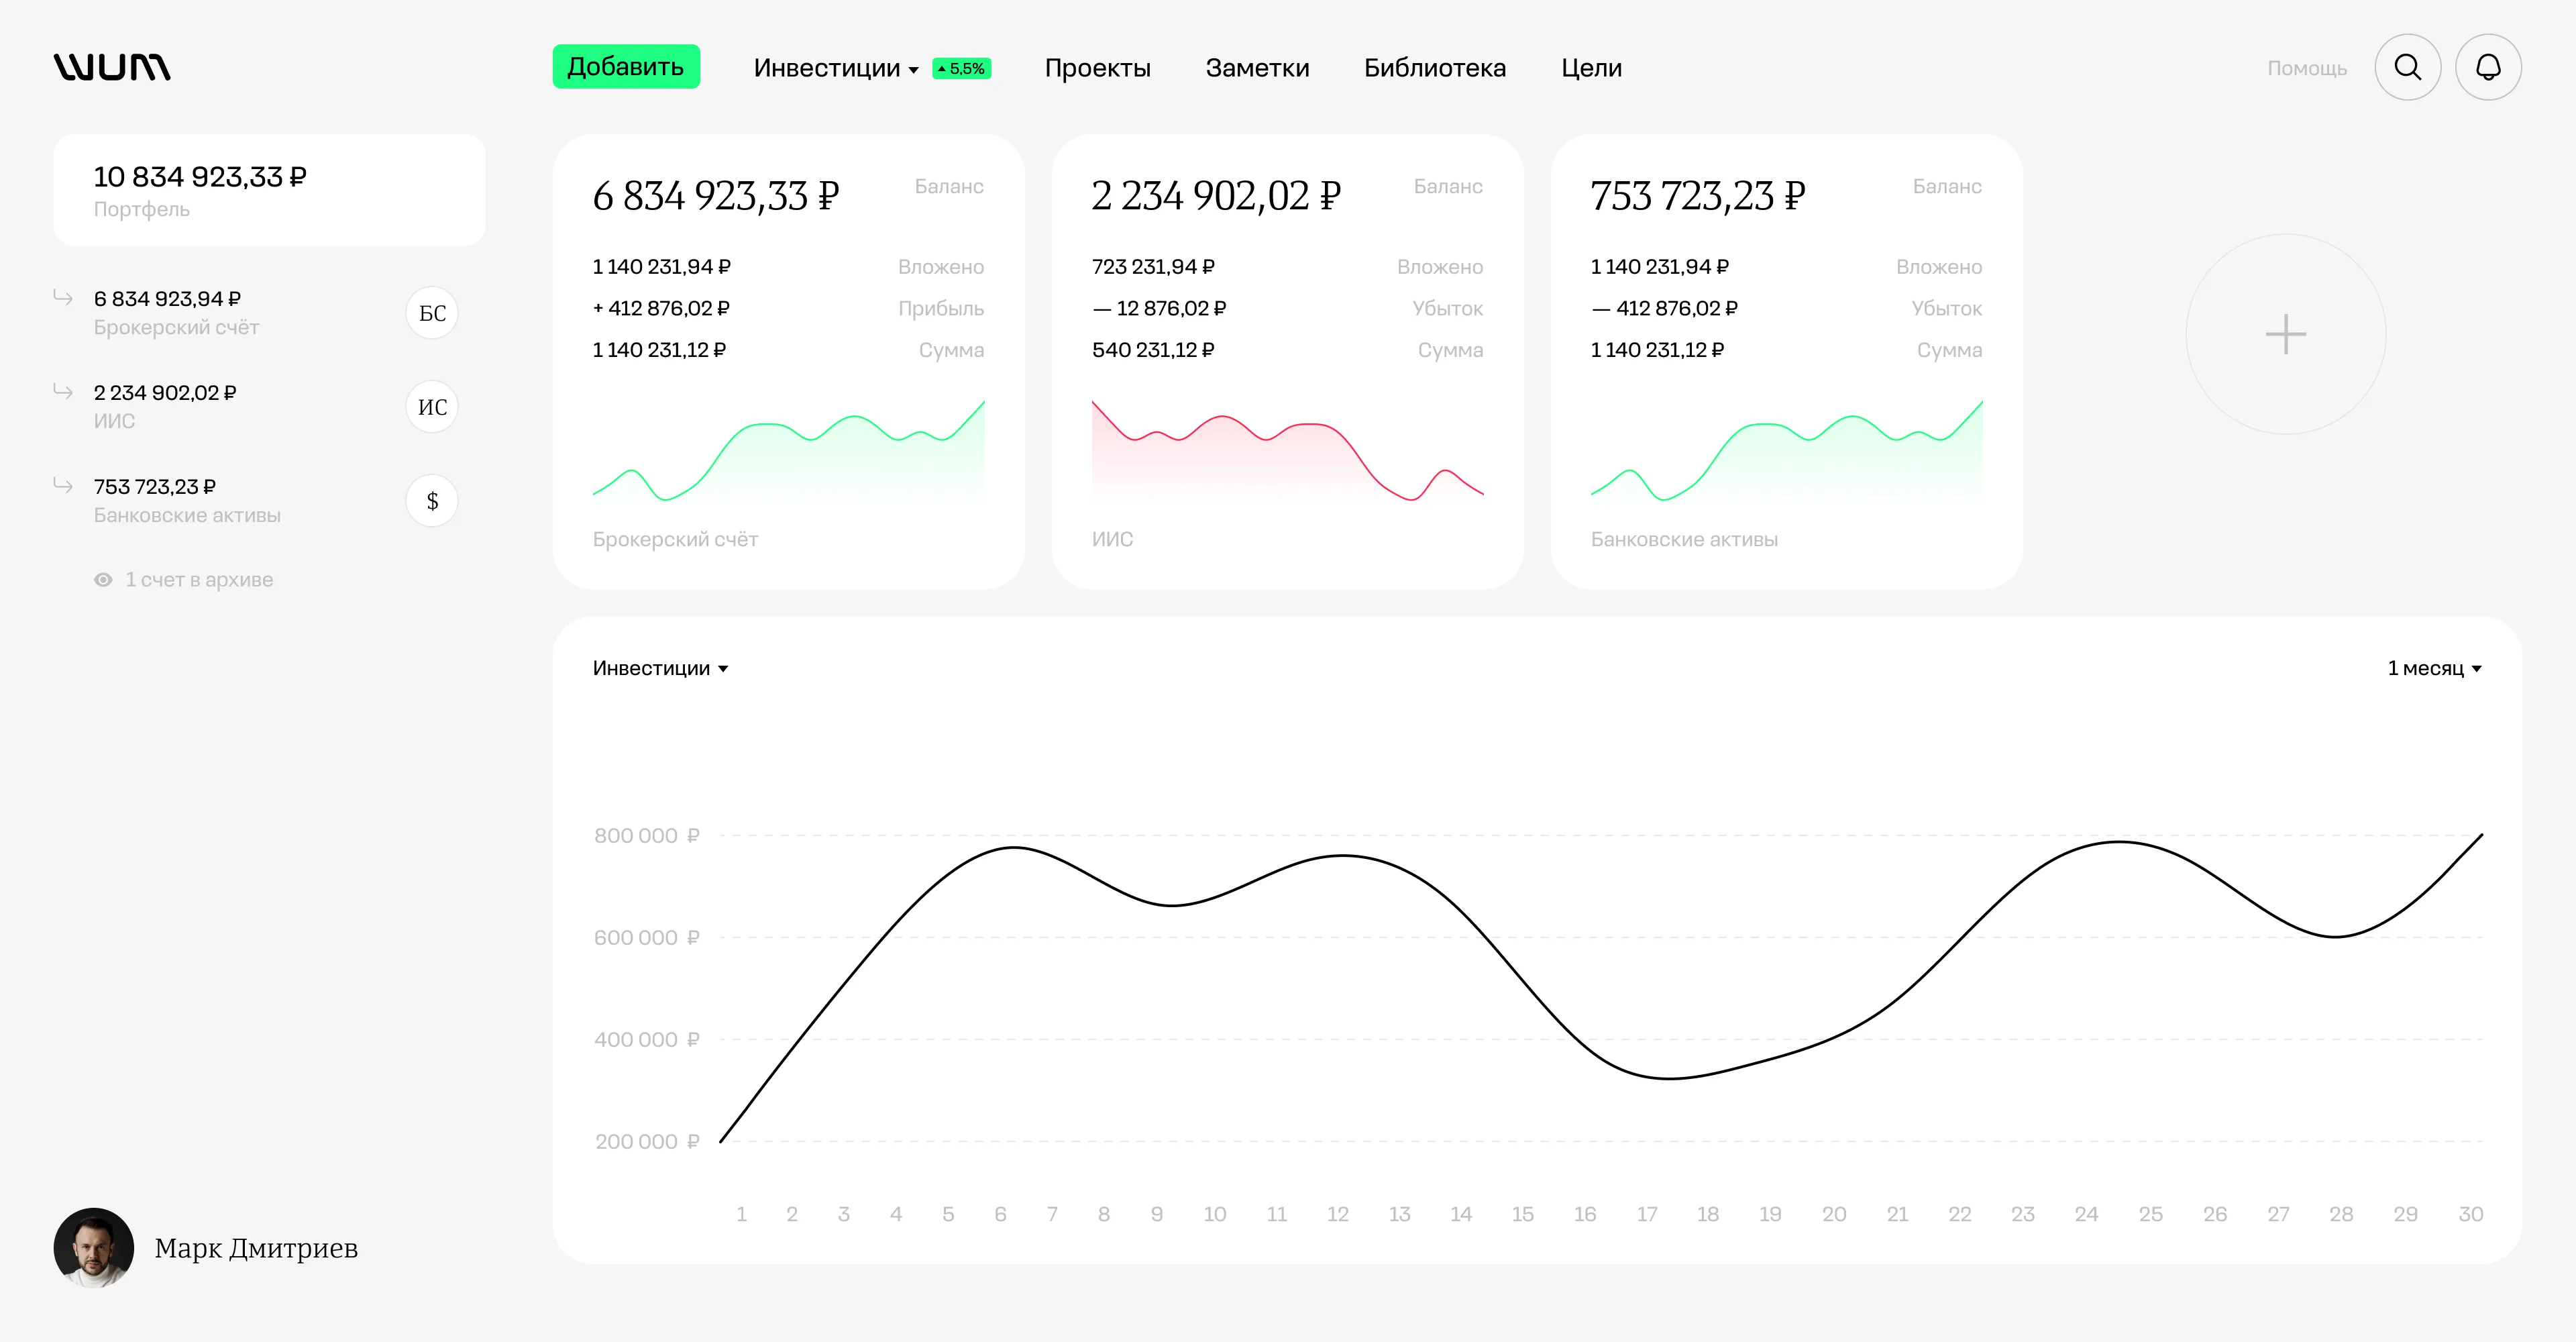Click day 15 on chart axis
The height and width of the screenshot is (1342, 2576).
tap(1522, 1214)
